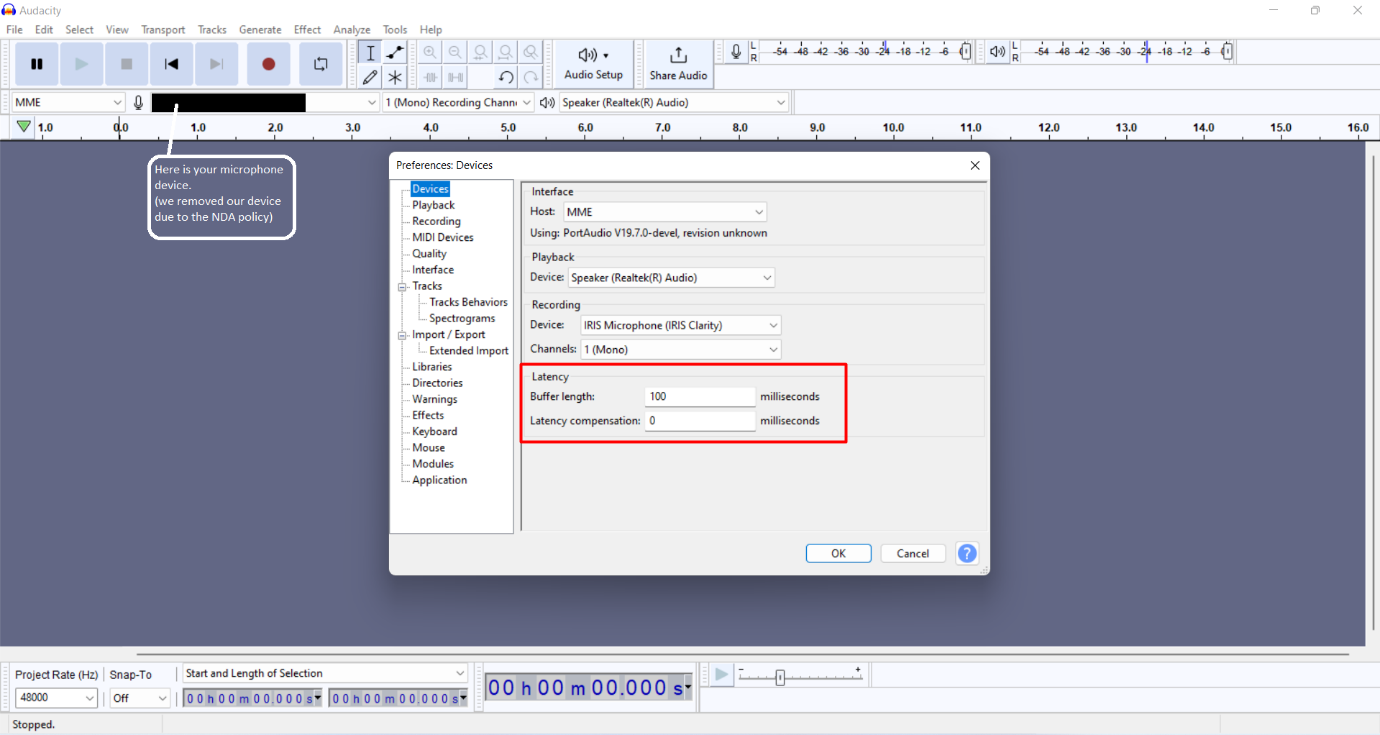Screen dimensions: 1380x735
Task: Select Quality in preferences tree
Action: point(429,253)
